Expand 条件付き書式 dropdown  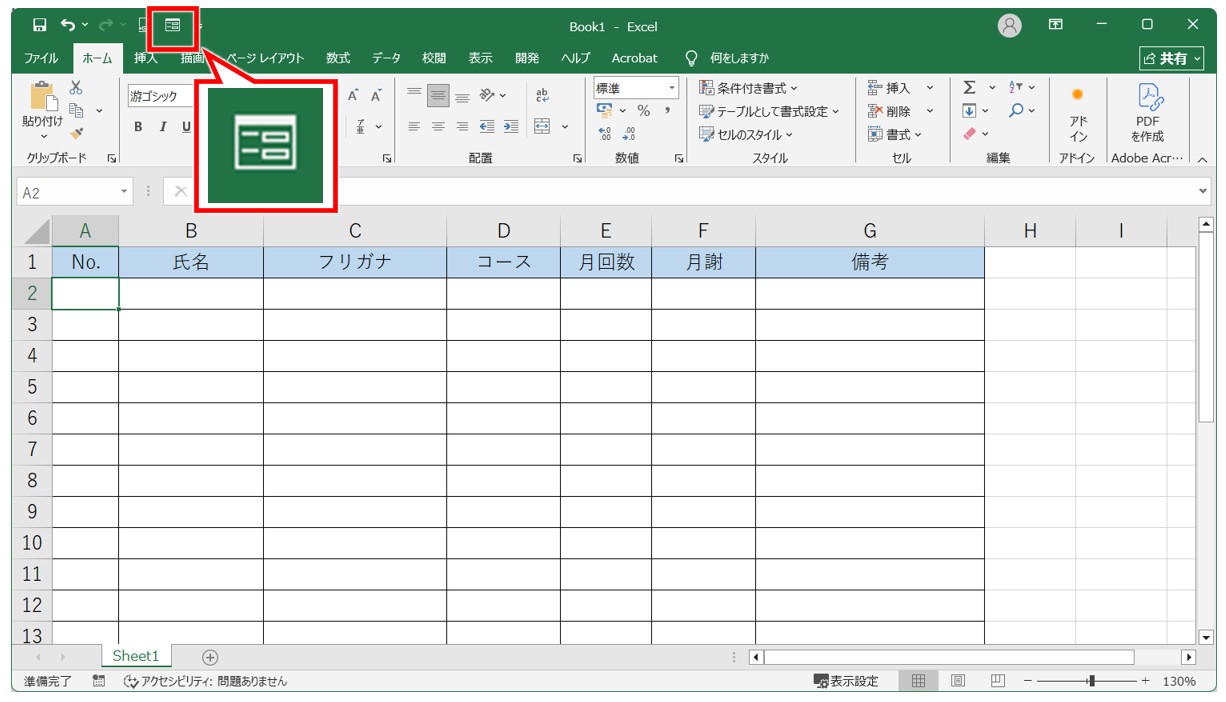coord(748,88)
